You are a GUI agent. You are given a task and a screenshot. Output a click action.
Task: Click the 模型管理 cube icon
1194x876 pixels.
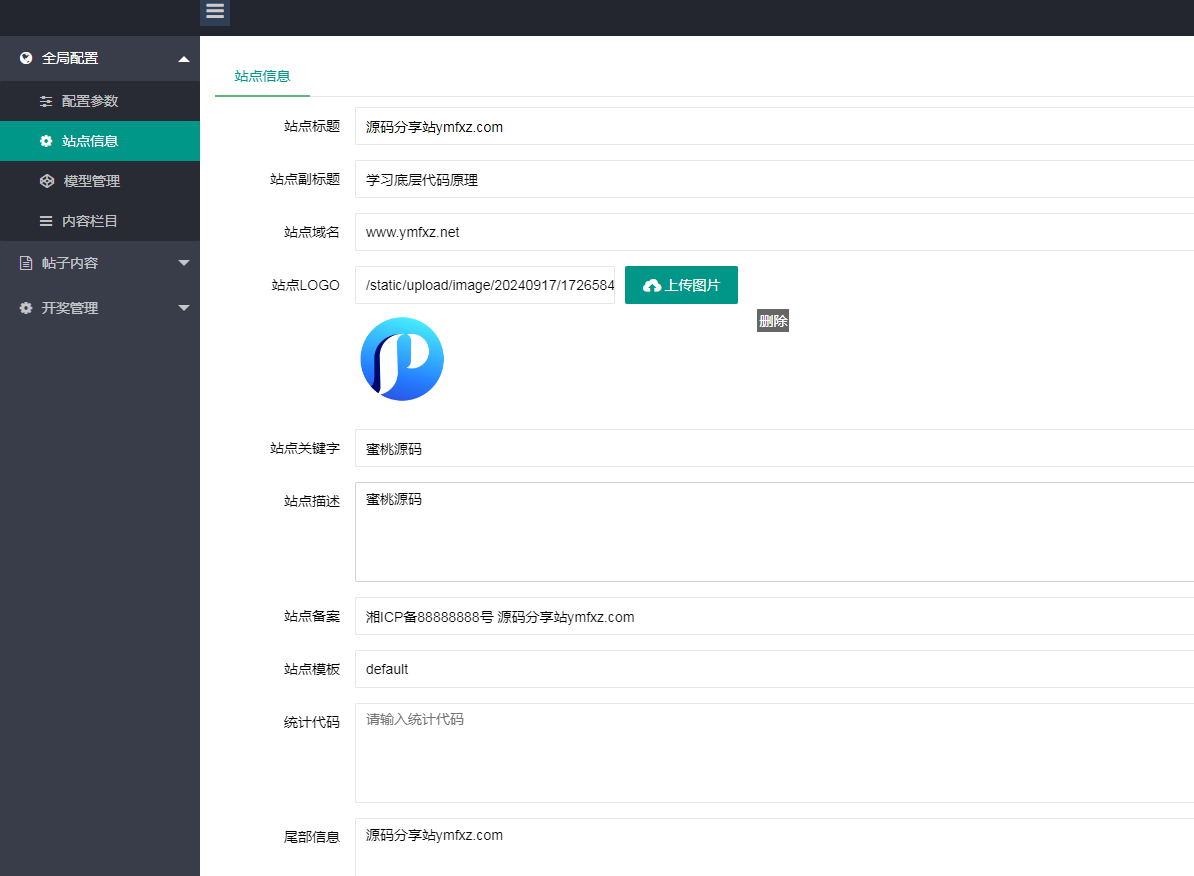pos(46,181)
